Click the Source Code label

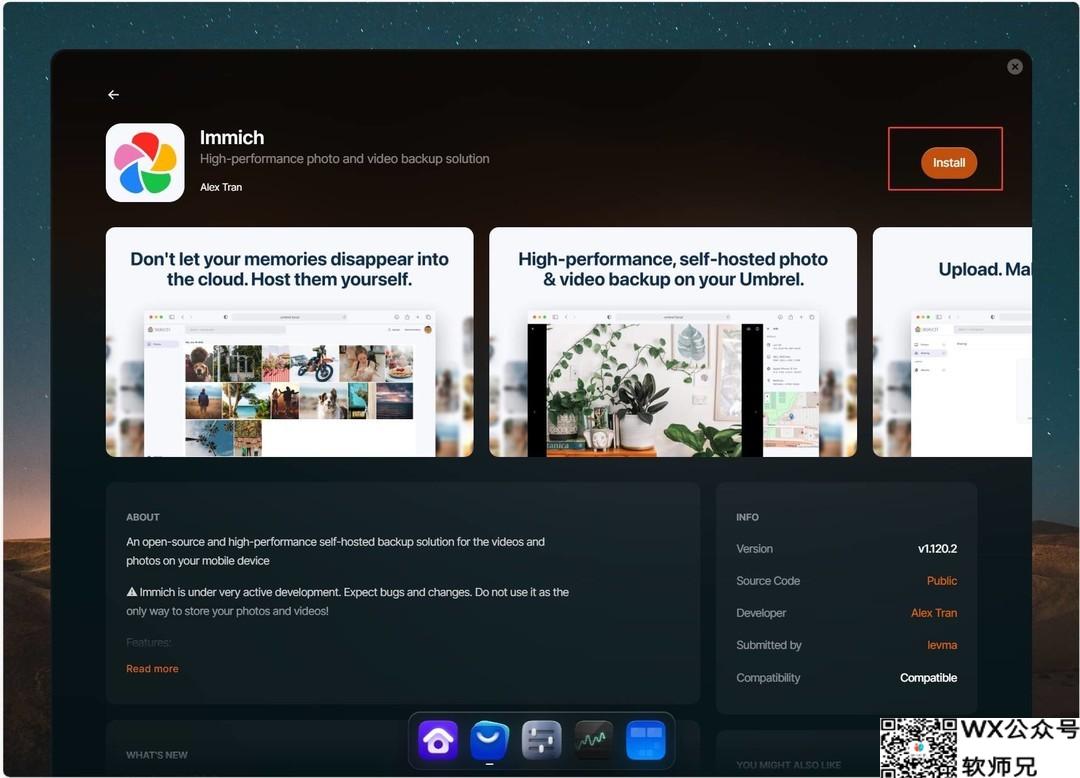coord(768,581)
